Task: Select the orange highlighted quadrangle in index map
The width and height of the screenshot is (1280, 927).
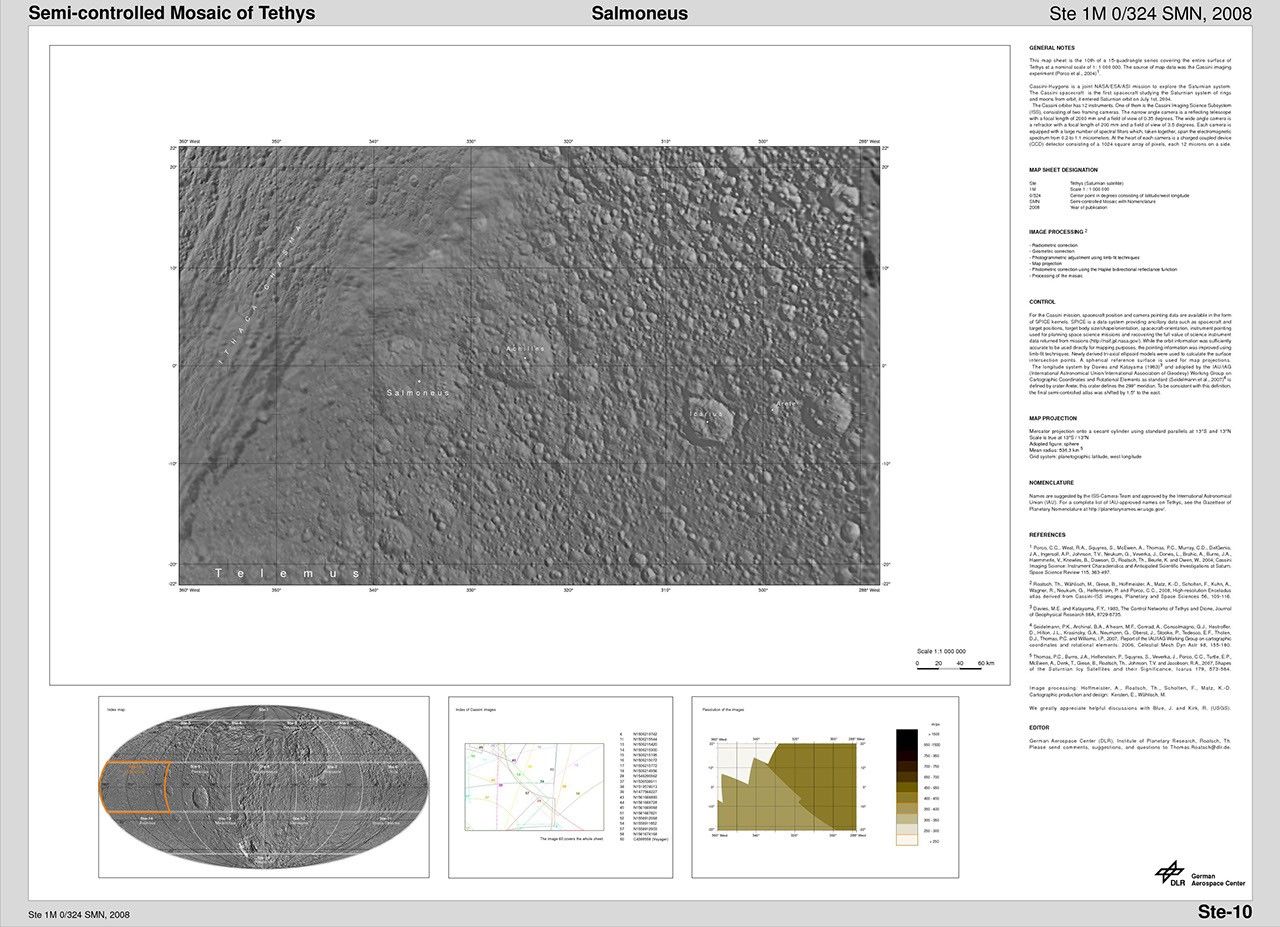Action: [x=134, y=786]
